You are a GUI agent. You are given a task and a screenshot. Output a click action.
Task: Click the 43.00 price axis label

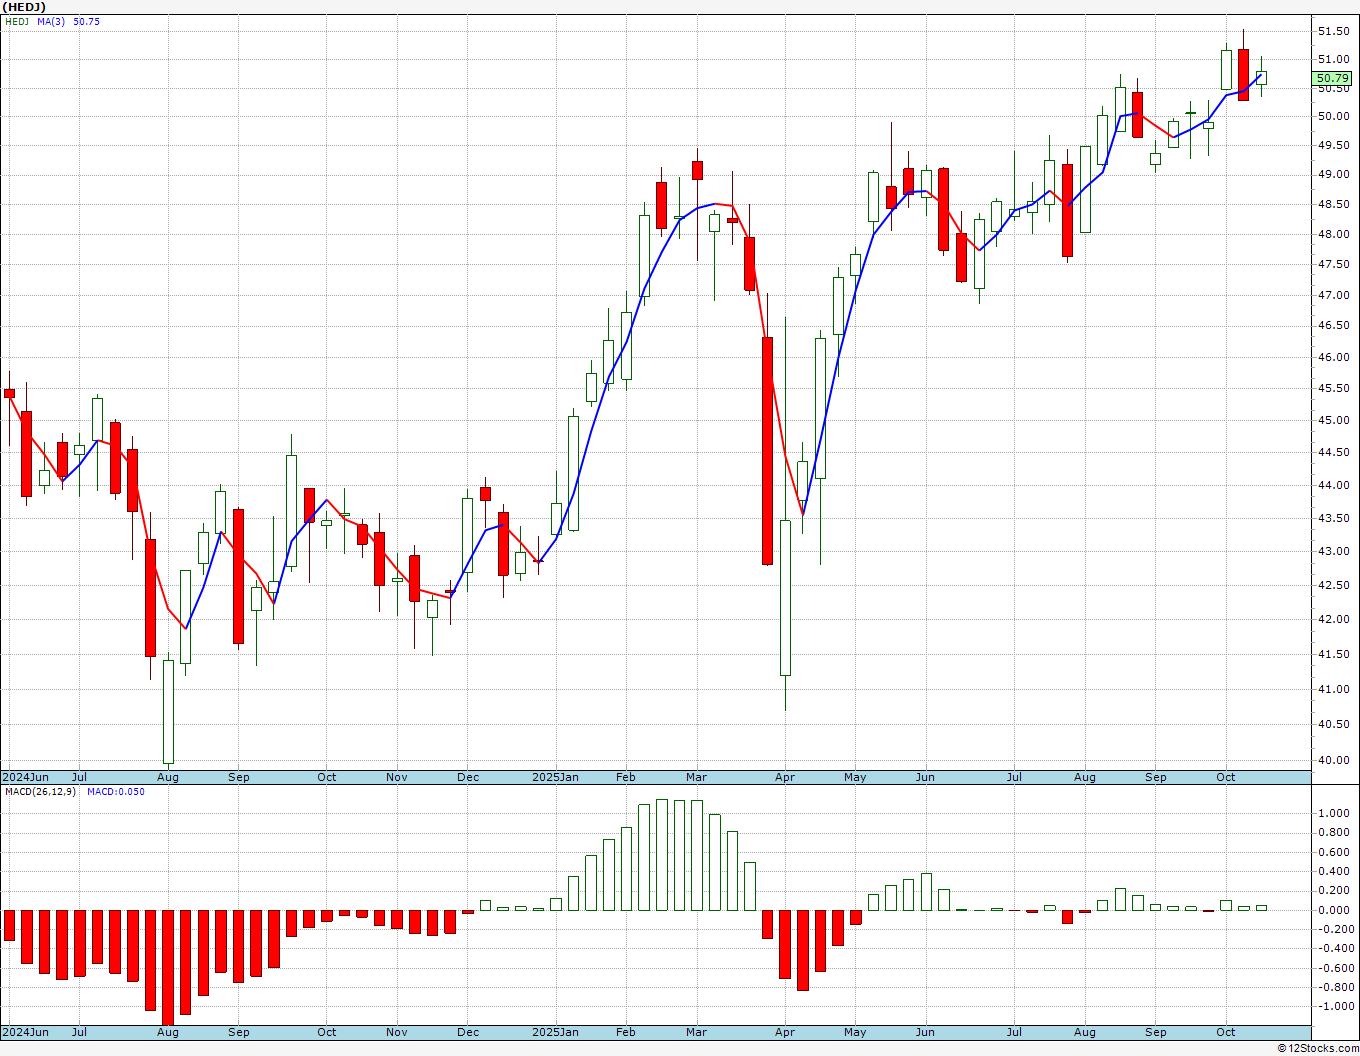(x=1333, y=551)
